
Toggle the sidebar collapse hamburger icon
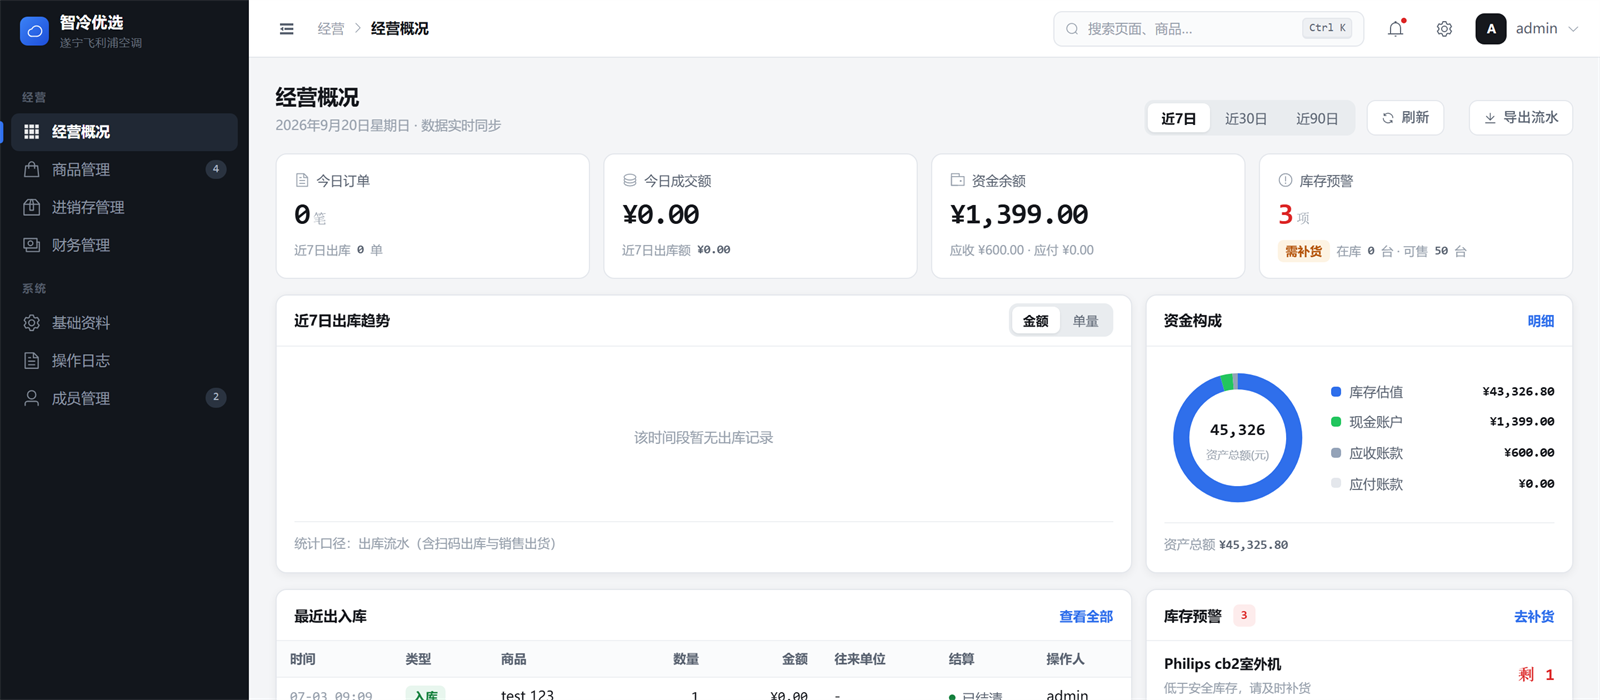(x=287, y=29)
